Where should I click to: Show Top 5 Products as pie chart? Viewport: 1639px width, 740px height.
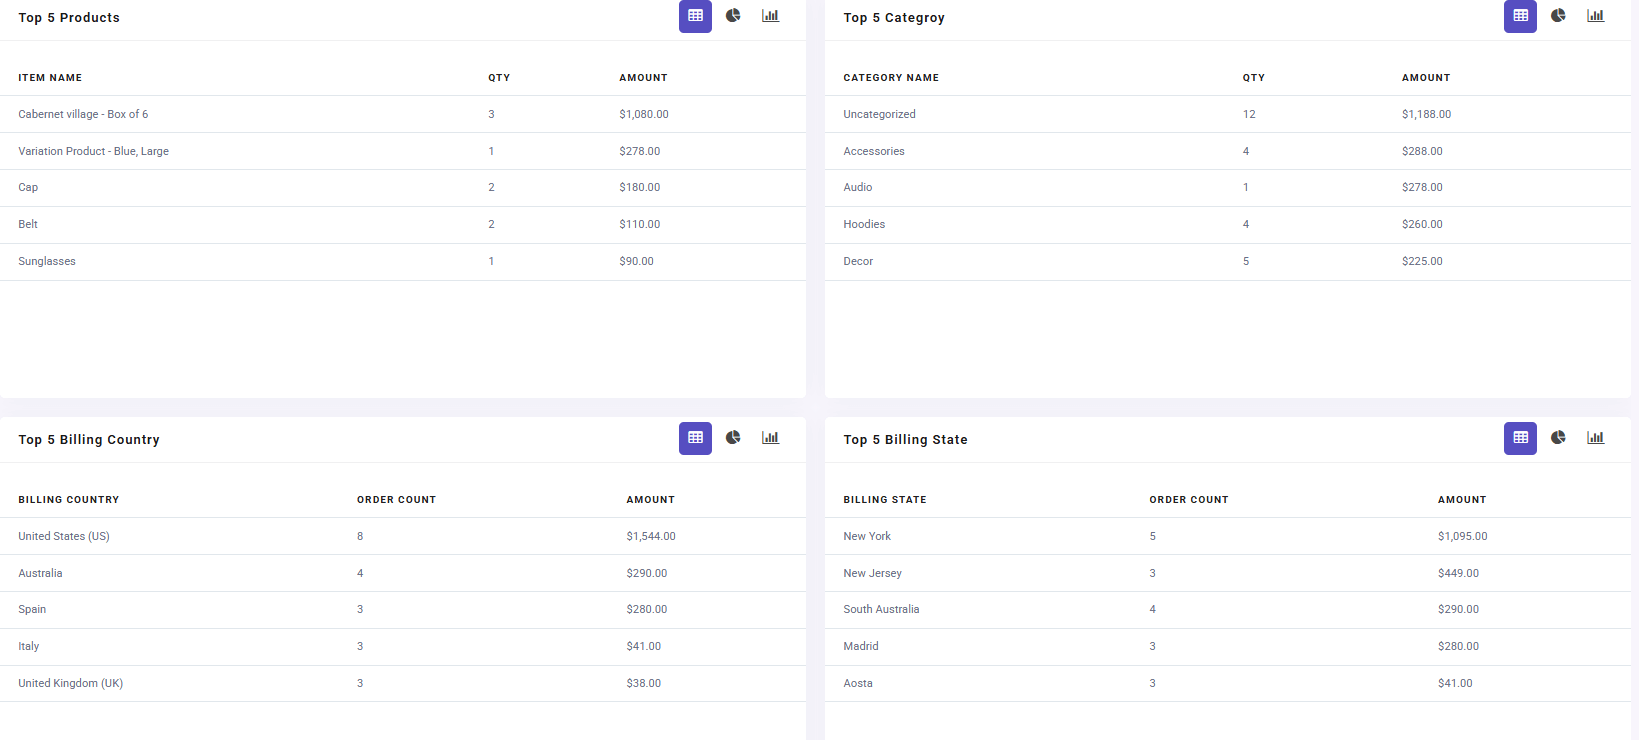click(x=733, y=16)
